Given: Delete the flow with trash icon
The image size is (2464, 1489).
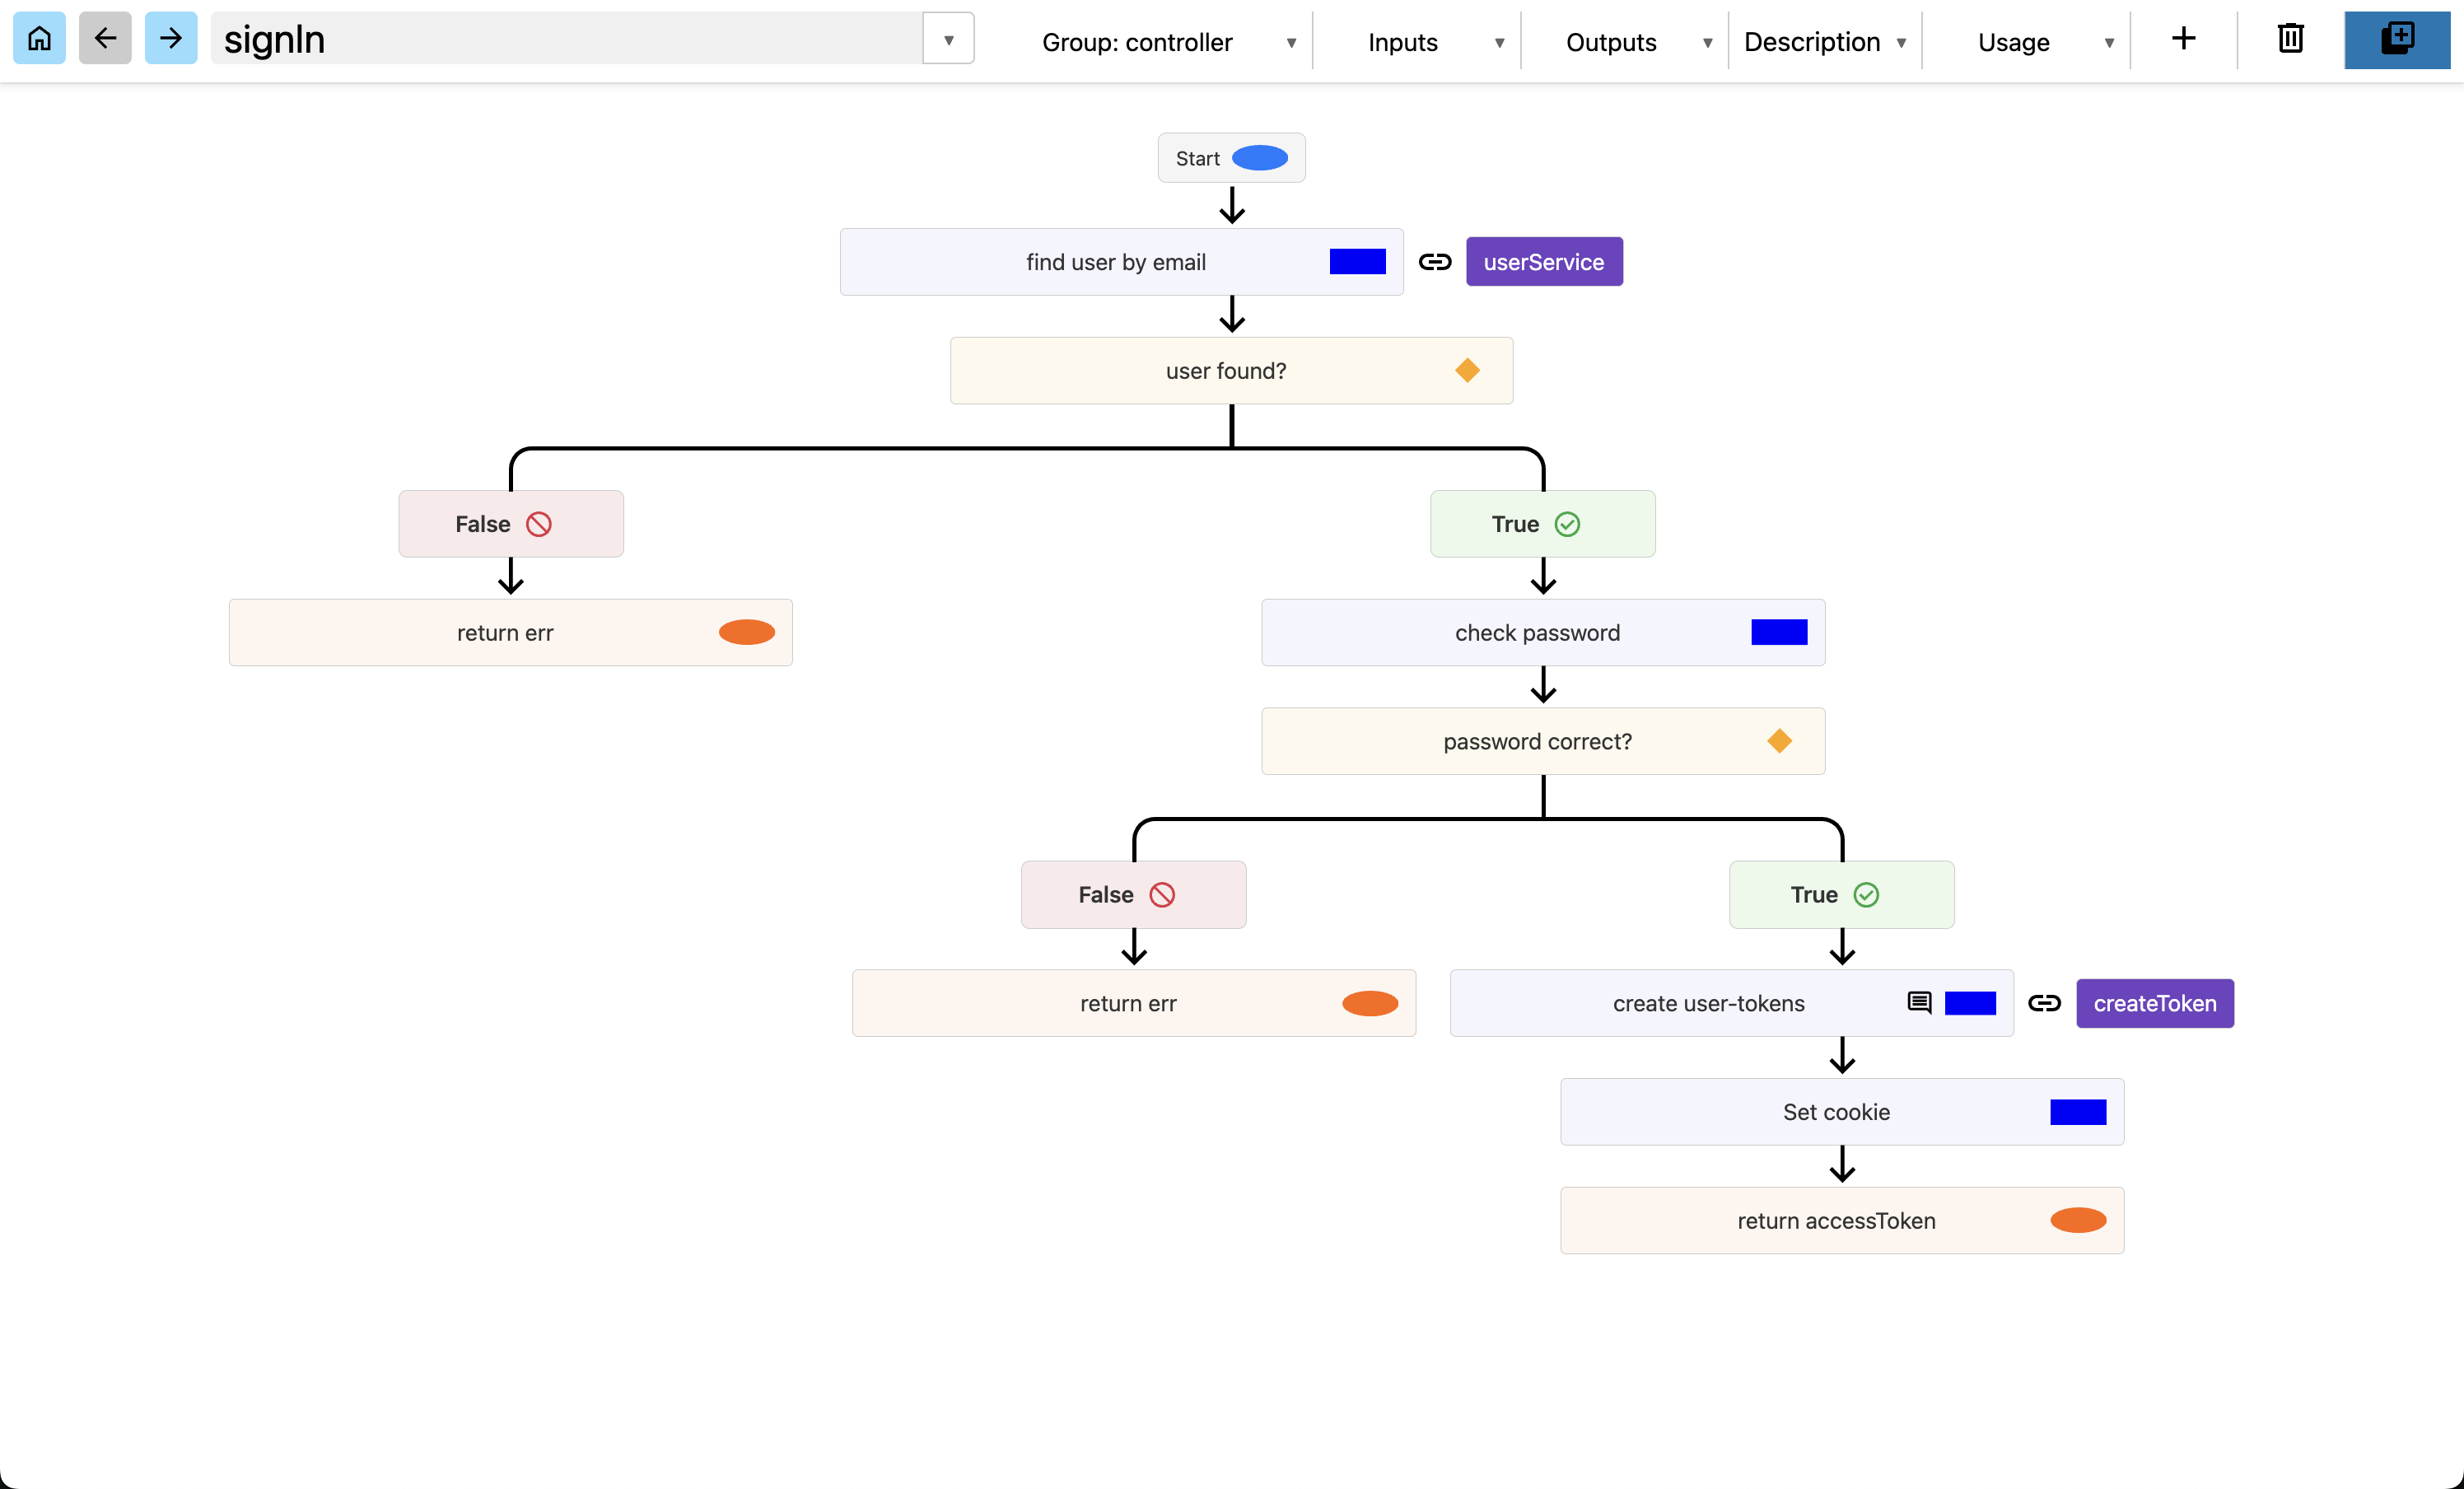Looking at the screenshot, I should [x=2290, y=39].
